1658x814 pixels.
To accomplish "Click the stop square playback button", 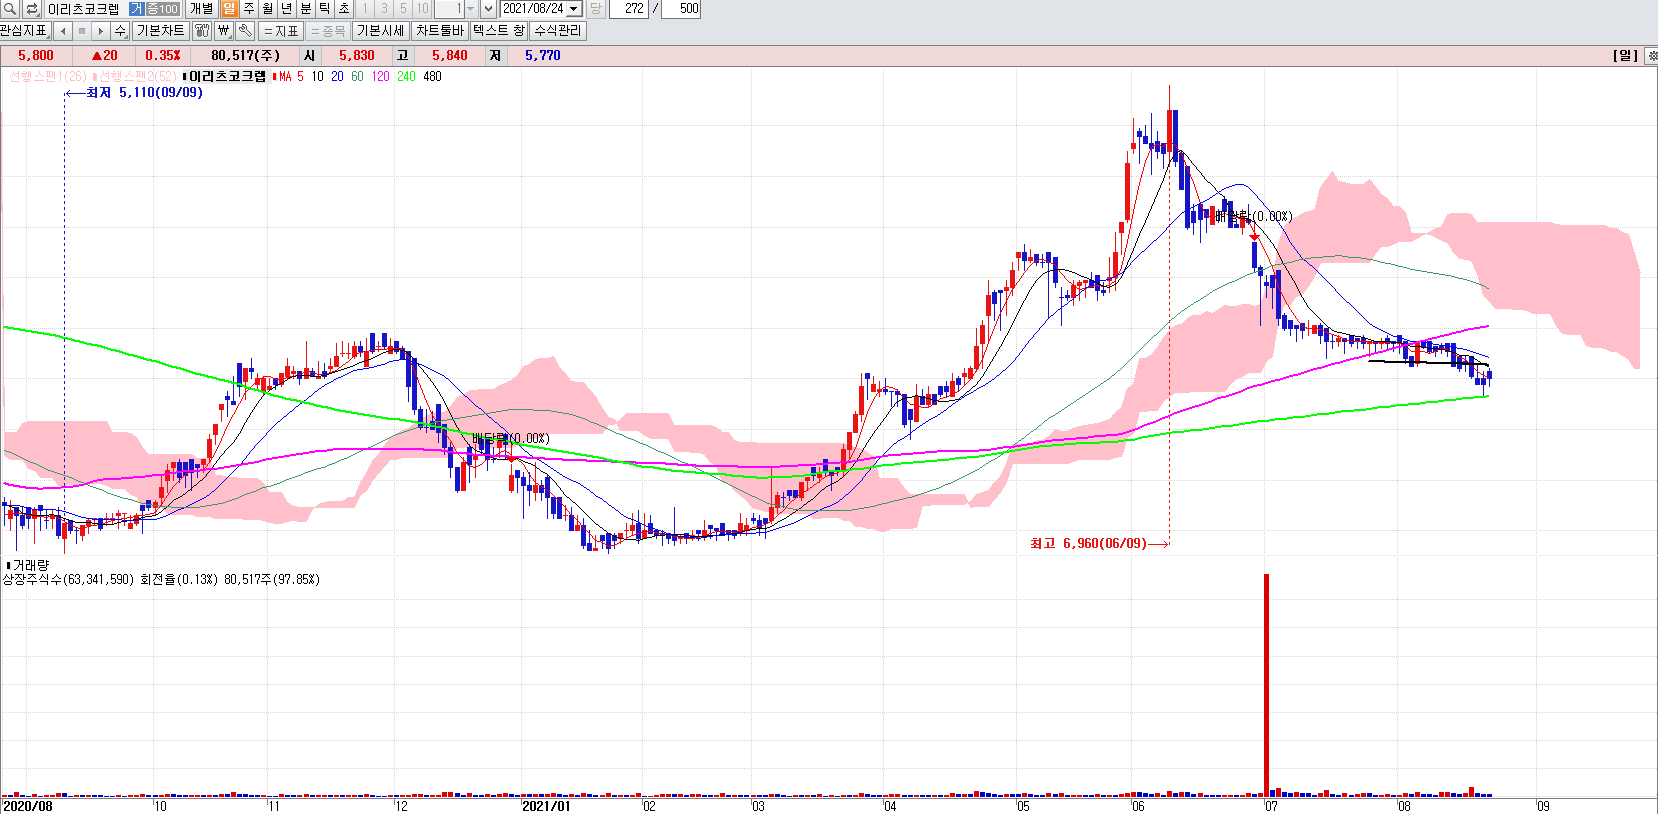I will point(82,31).
